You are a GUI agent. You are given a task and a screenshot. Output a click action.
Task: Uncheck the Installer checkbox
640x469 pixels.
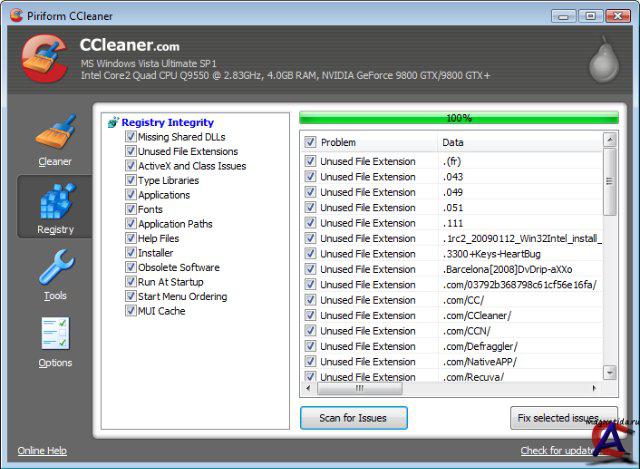tap(130, 252)
